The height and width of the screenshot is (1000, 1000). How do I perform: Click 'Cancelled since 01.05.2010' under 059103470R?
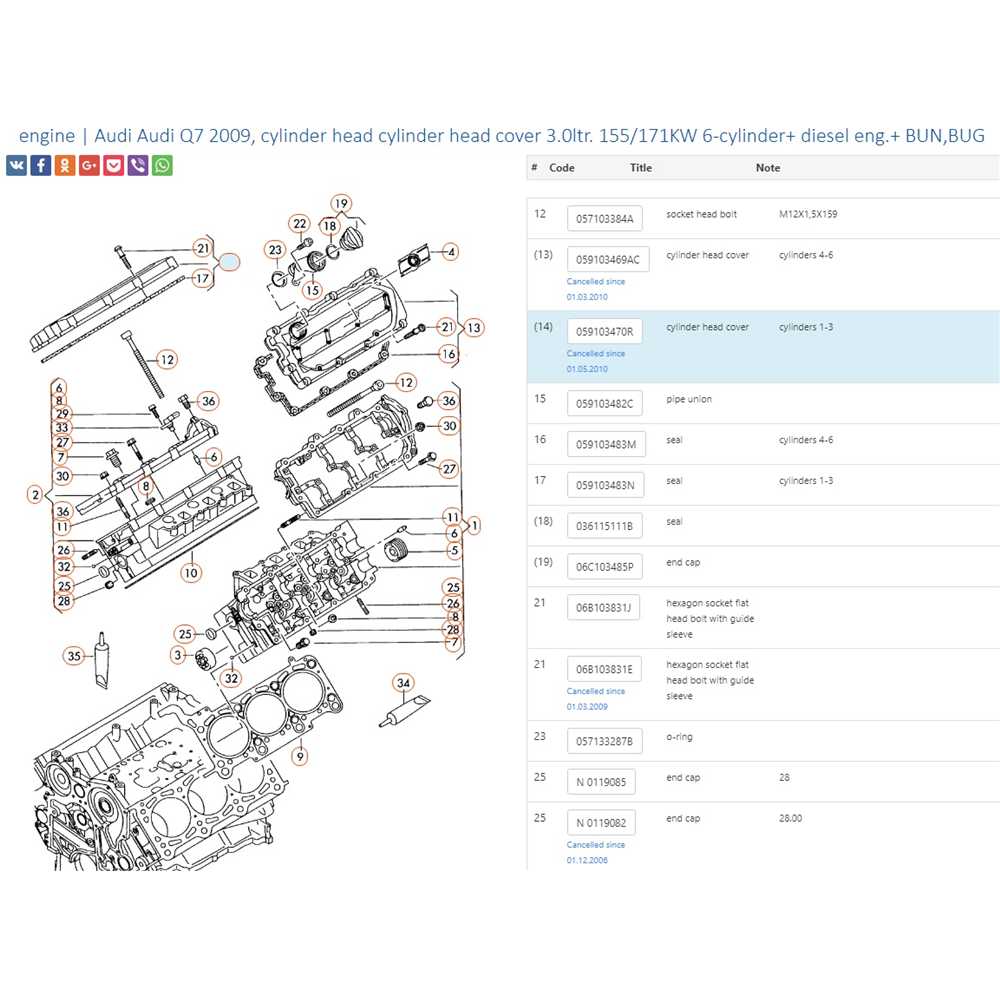(x=596, y=361)
